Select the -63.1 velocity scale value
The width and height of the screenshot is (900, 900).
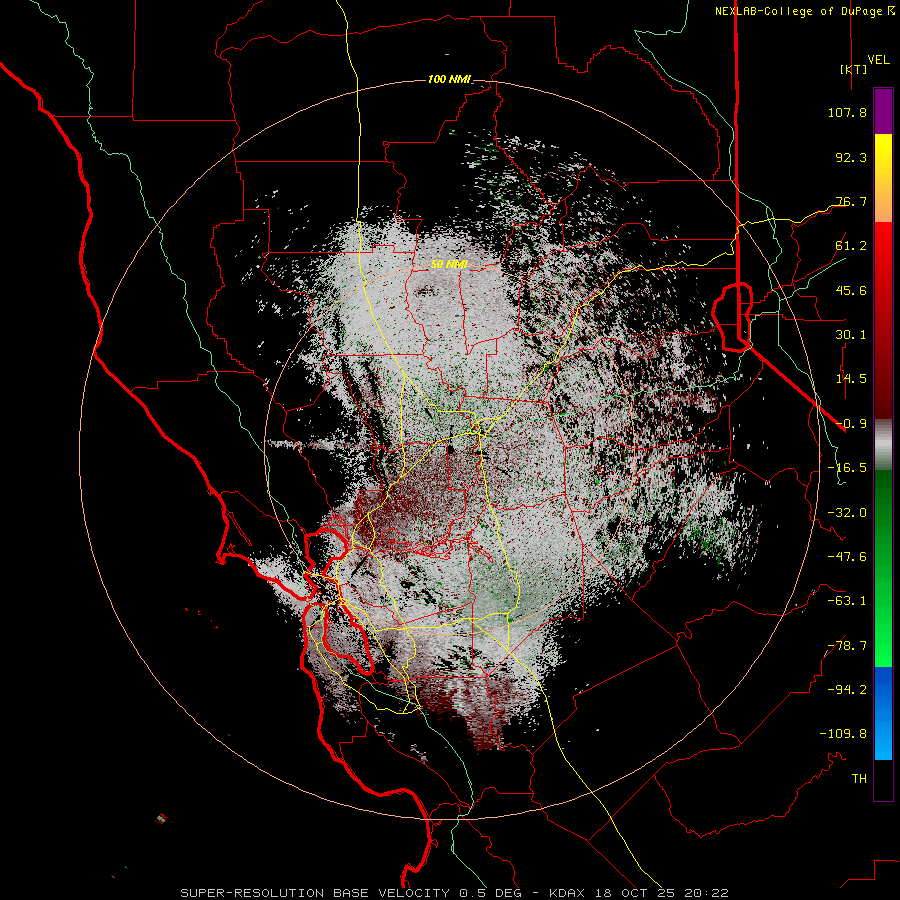click(847, 601)
